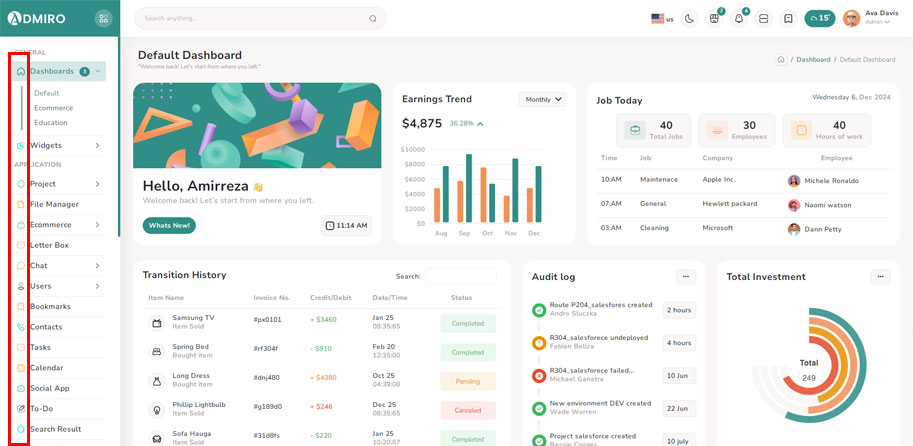Click the bookmark icon in the header
The height and width of the screenshot is (446, 913).
[788, 18]
